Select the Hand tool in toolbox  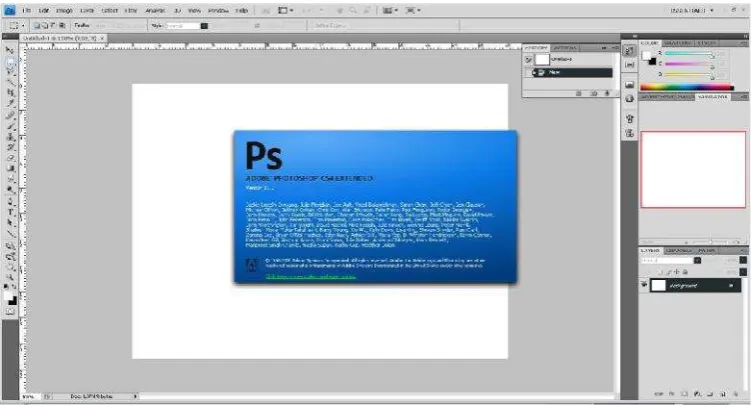tap(10, 267)
